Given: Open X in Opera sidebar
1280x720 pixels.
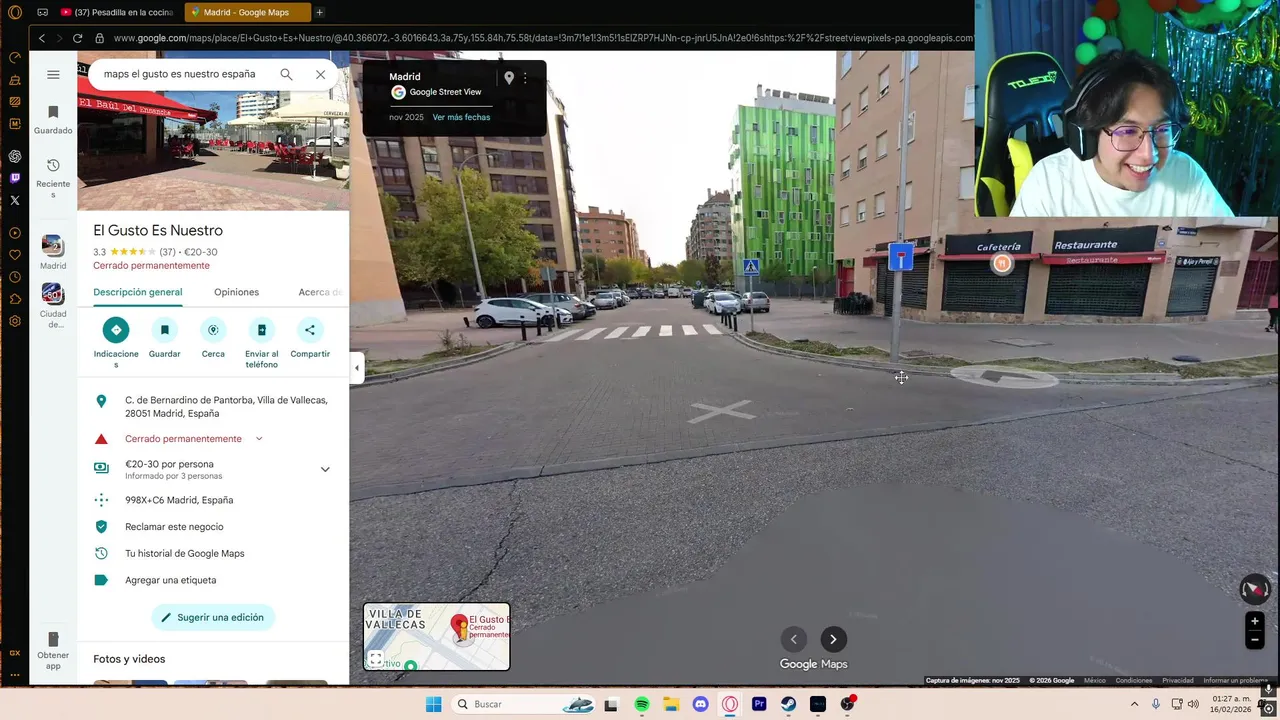Looking at the screenshot, I should [15, 200].
